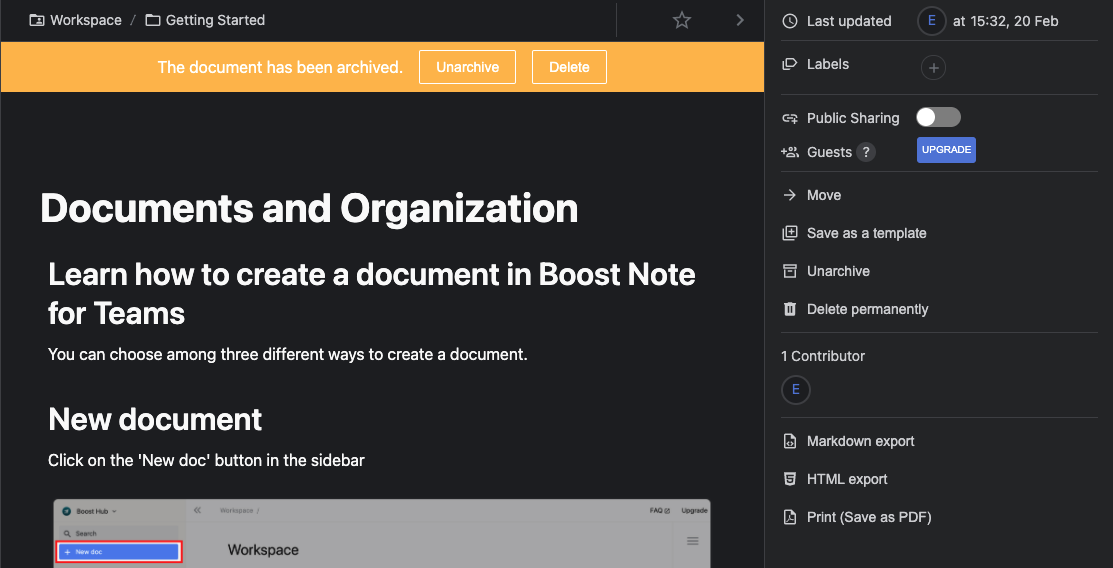Click the 1 Contributor label

pos(823,356)
